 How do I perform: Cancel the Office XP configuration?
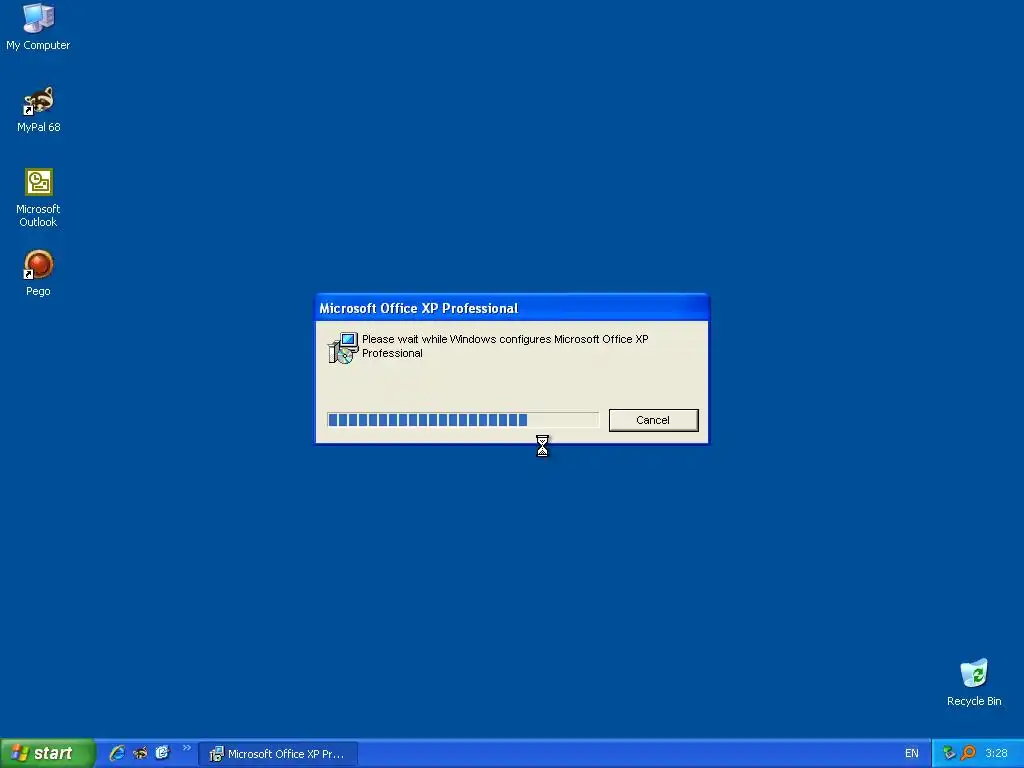click(653, 420)
